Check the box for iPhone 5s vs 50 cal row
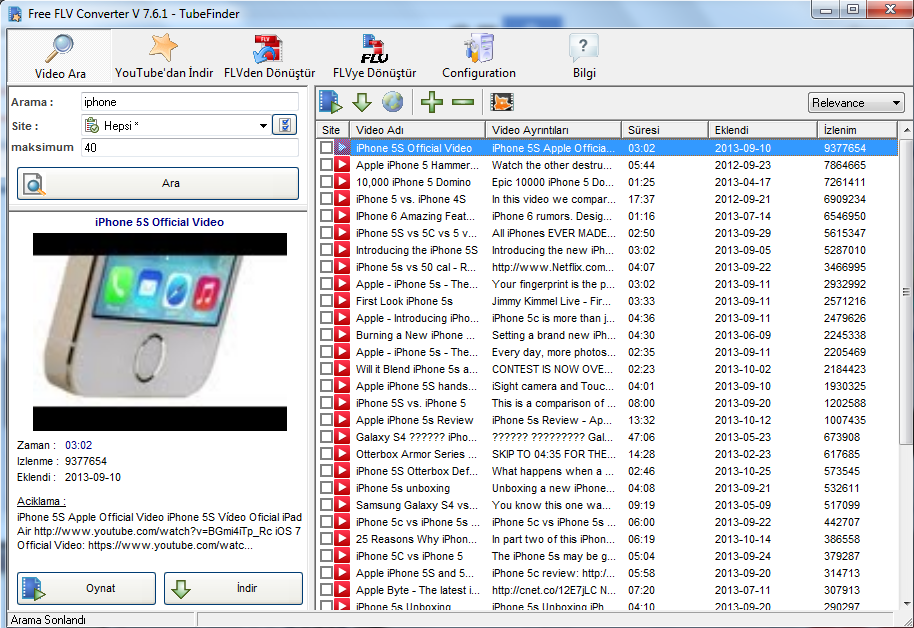The height and width of the screenshot is (628, 914). coord(326,266)
